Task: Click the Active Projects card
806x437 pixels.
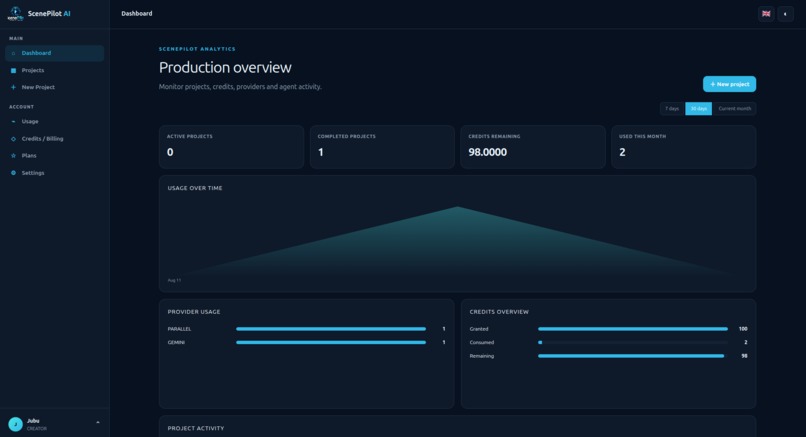Action: 231,147
